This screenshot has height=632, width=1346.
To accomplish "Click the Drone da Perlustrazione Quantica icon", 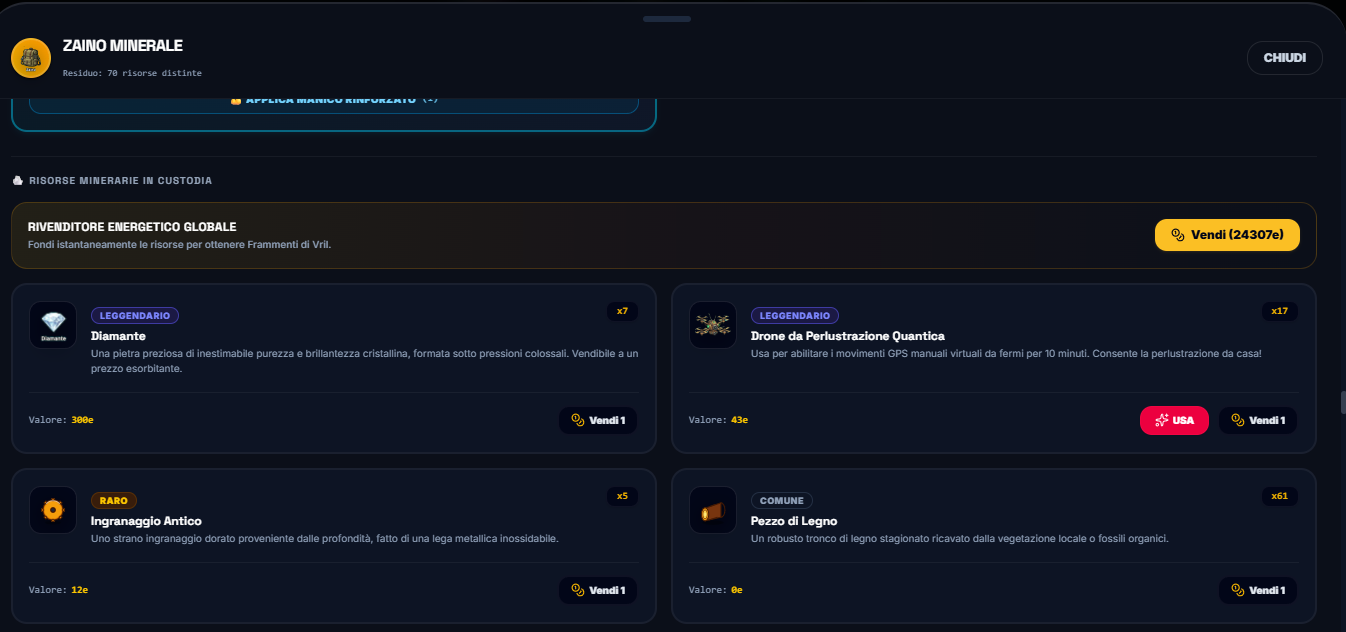I will tap(713, 325).
